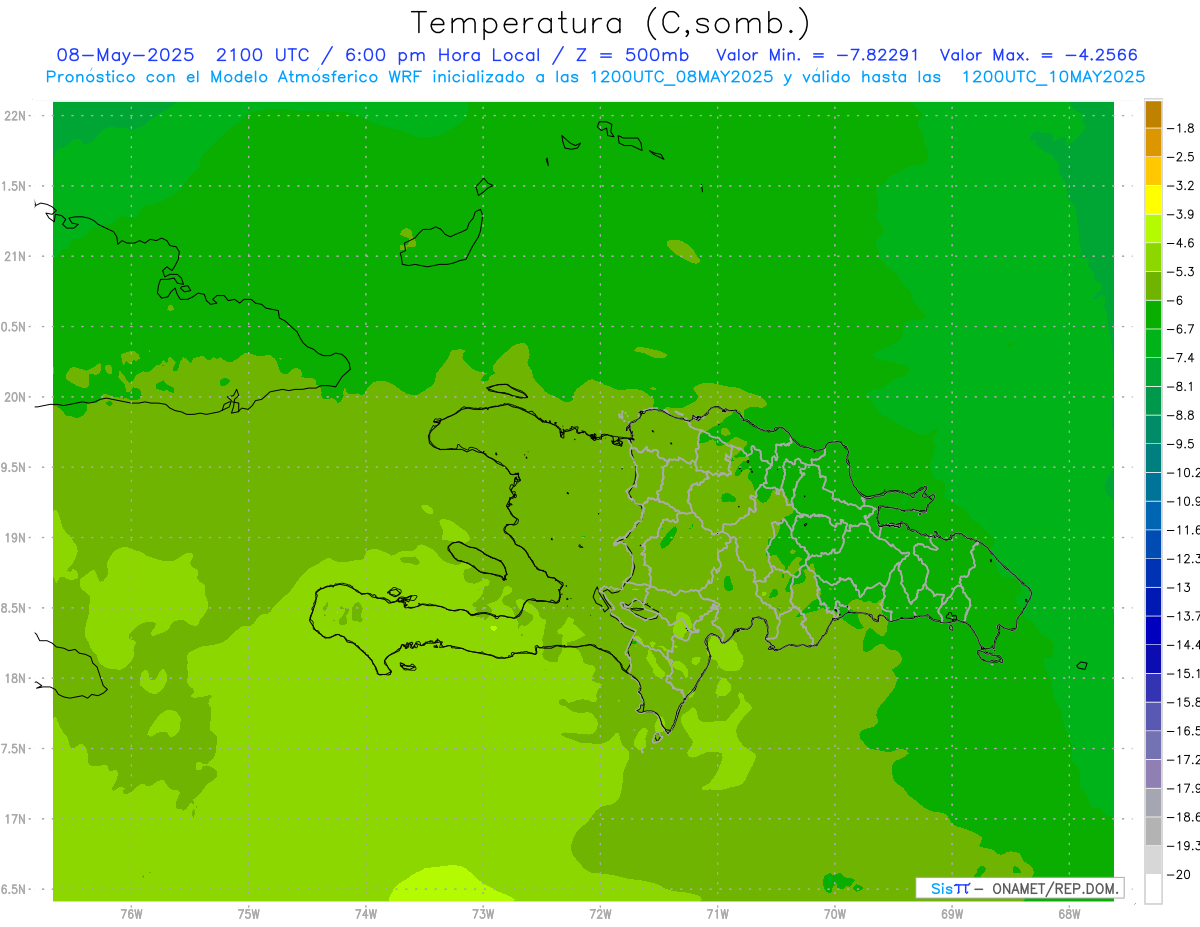
Task: Click the "-8.8" colorbar value
Action: [1181, 415]
